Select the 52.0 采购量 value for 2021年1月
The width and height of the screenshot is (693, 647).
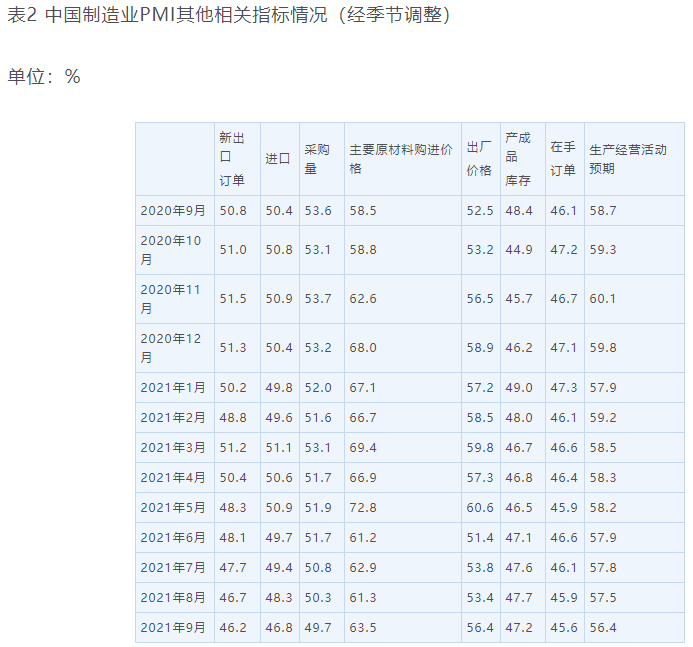point(318,388)
